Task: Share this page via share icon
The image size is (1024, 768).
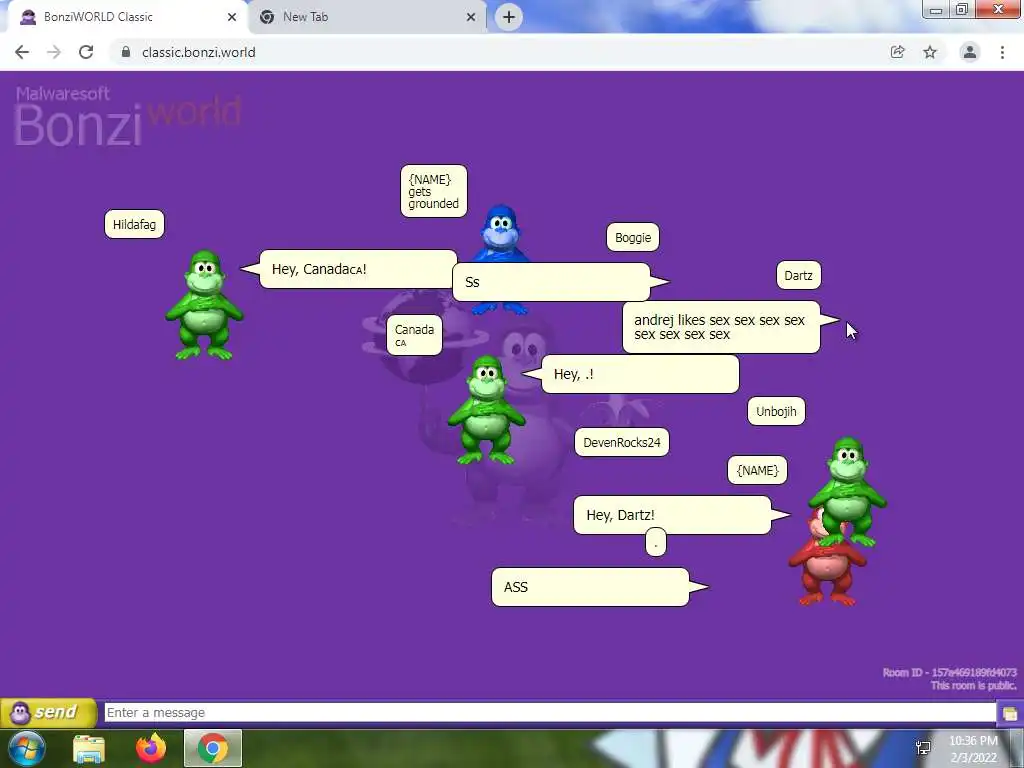Action: coord(898,52)
